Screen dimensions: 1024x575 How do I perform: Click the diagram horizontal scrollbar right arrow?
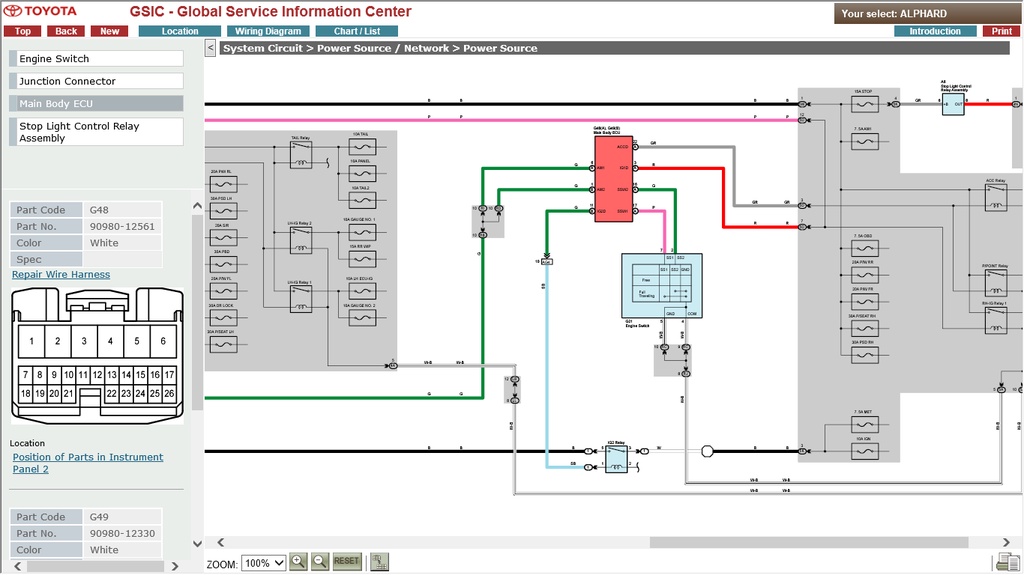point(1006,542)
